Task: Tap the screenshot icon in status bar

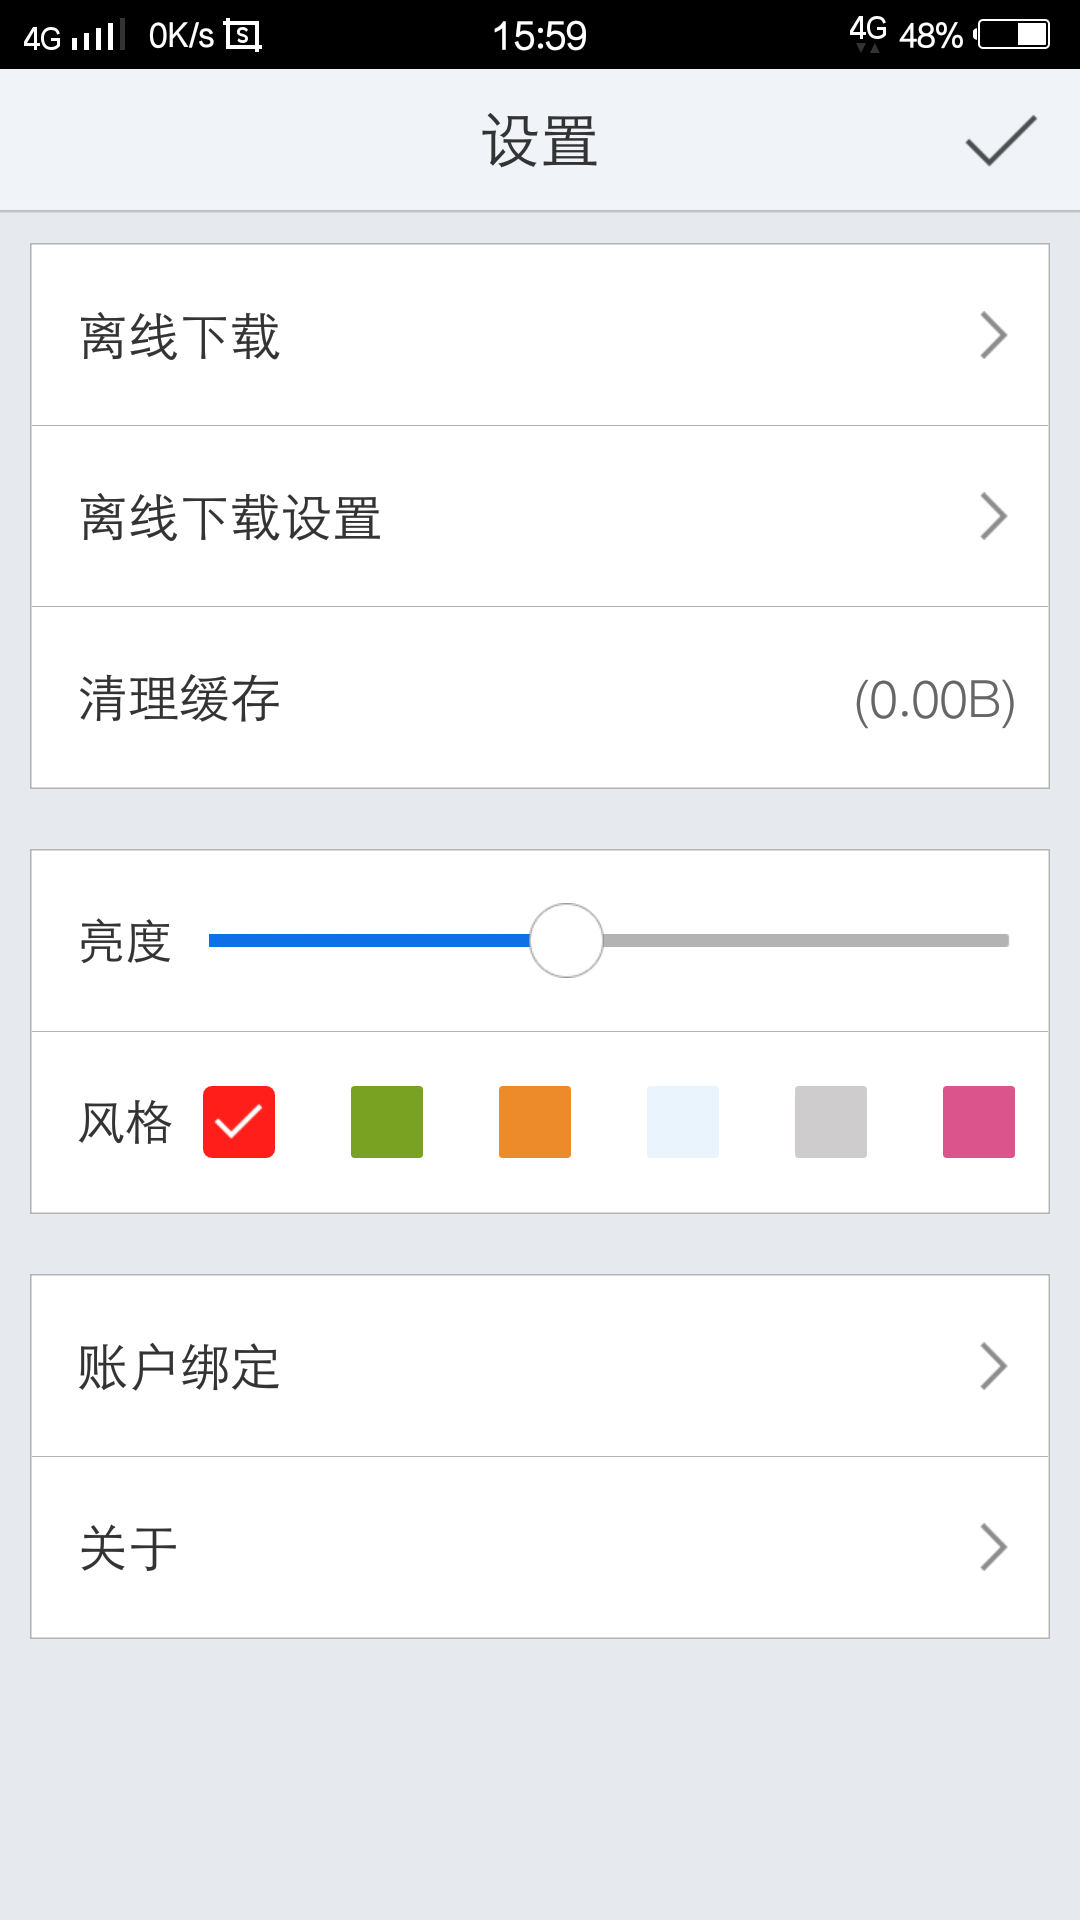Action: pos(243,36)
